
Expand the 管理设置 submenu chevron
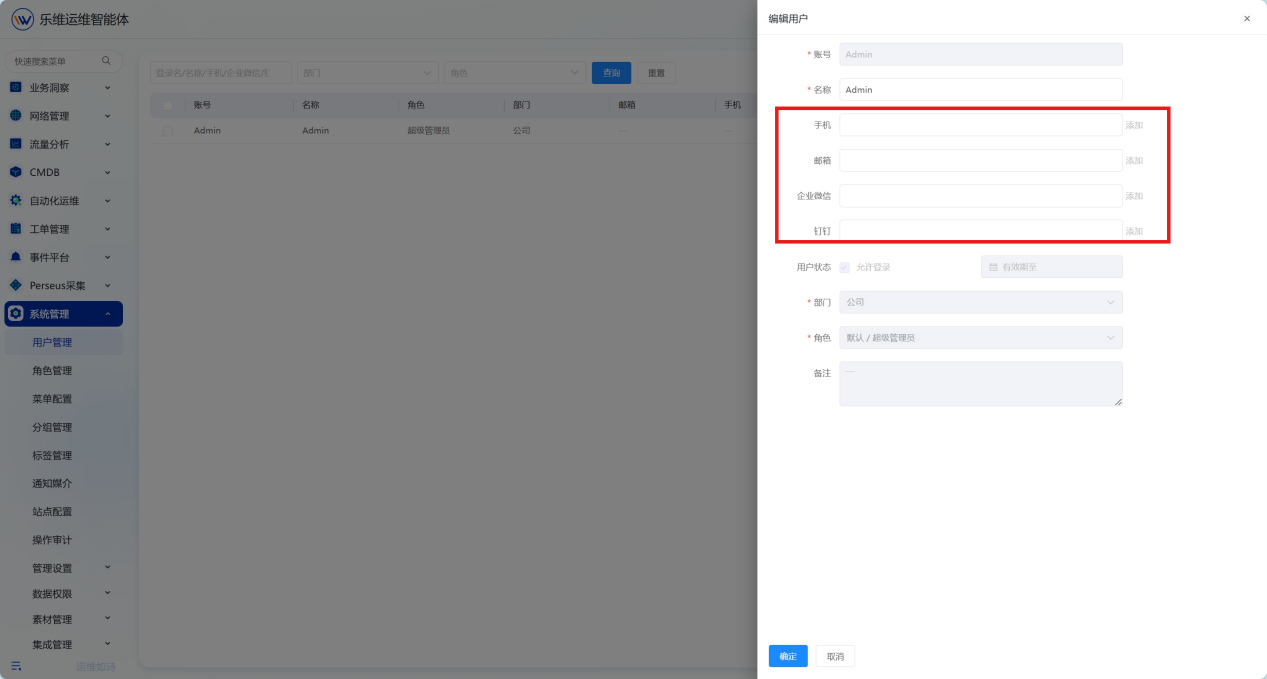pos(108,567)
